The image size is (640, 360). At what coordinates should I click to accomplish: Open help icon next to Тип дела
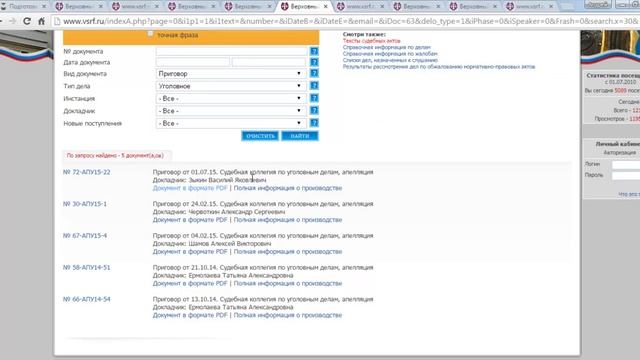314,86
